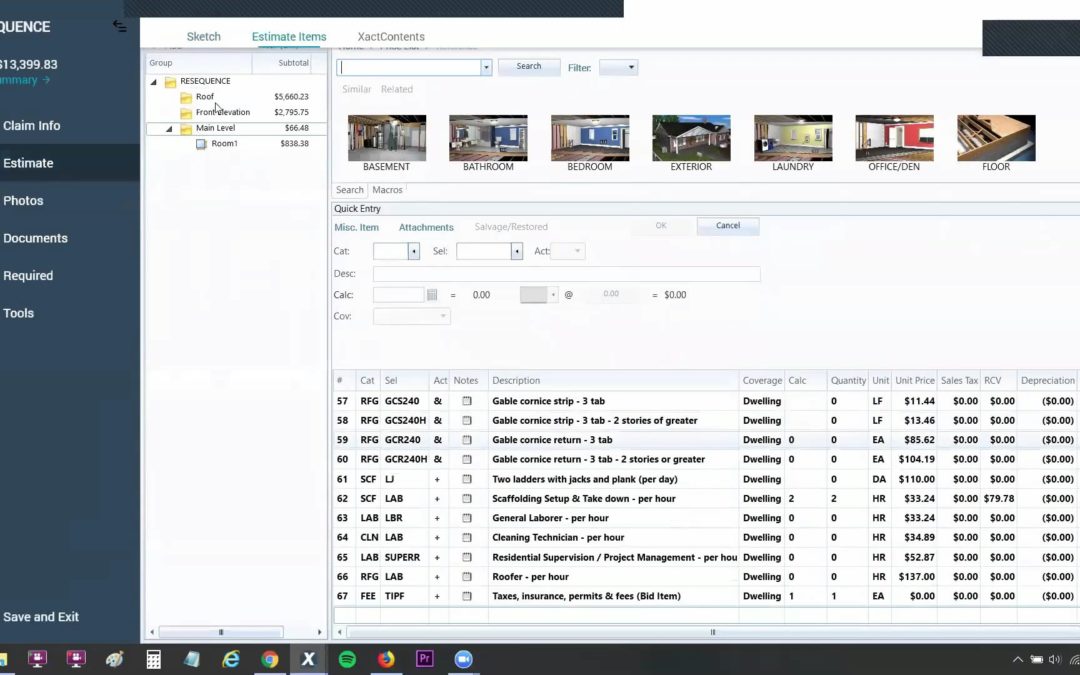1080x675 pixels.
Task: Go to Claim Info in sidebar
Action: (x=32, y=126)
